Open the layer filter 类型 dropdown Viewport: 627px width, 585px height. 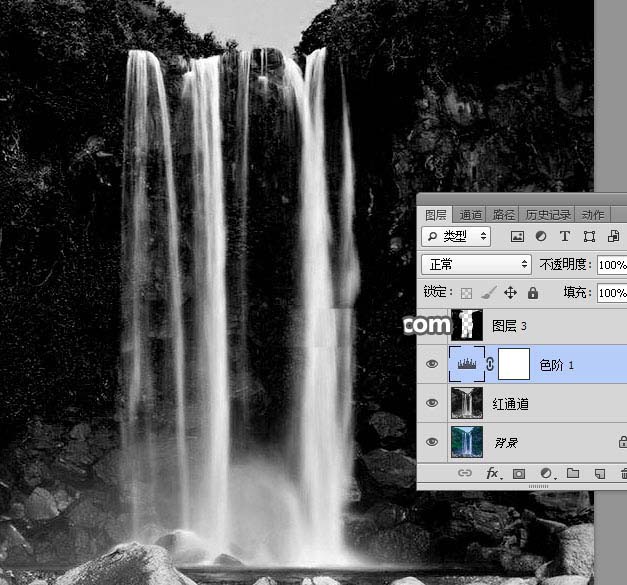tap(457, 237)
